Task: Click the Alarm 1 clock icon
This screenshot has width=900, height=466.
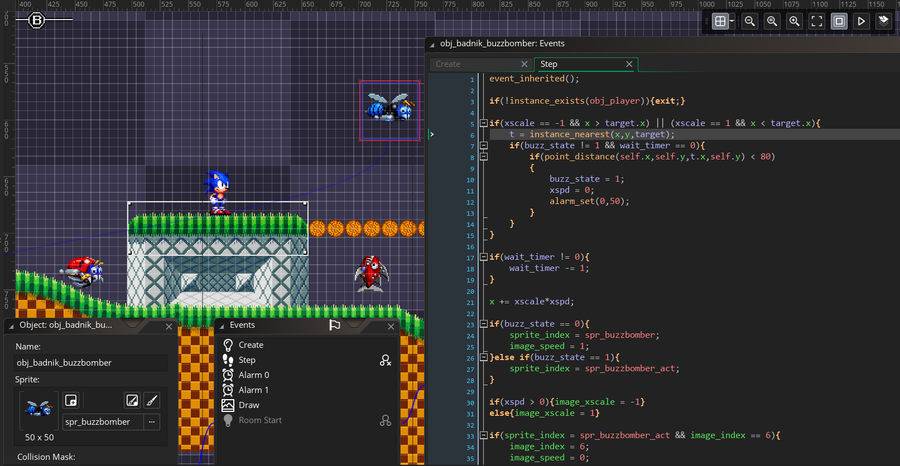Action: (x=228, y=390)
